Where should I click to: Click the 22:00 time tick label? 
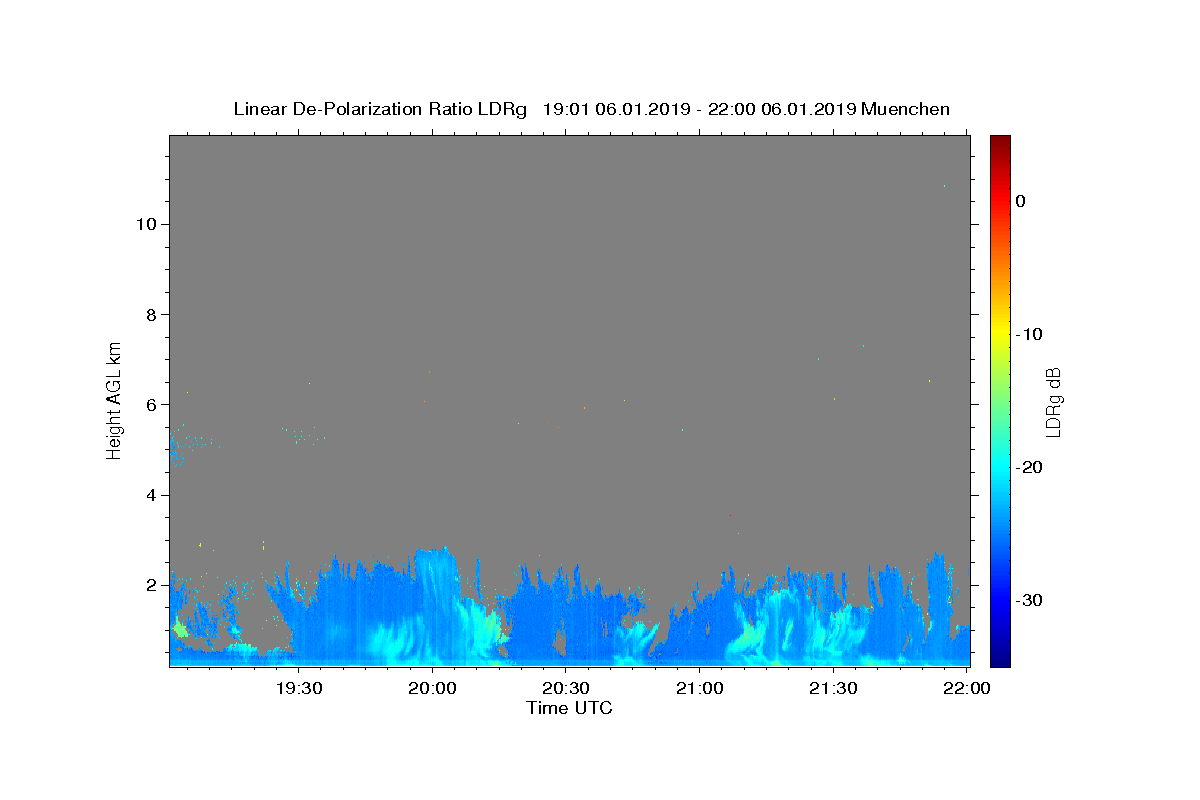tap(966, 688)
